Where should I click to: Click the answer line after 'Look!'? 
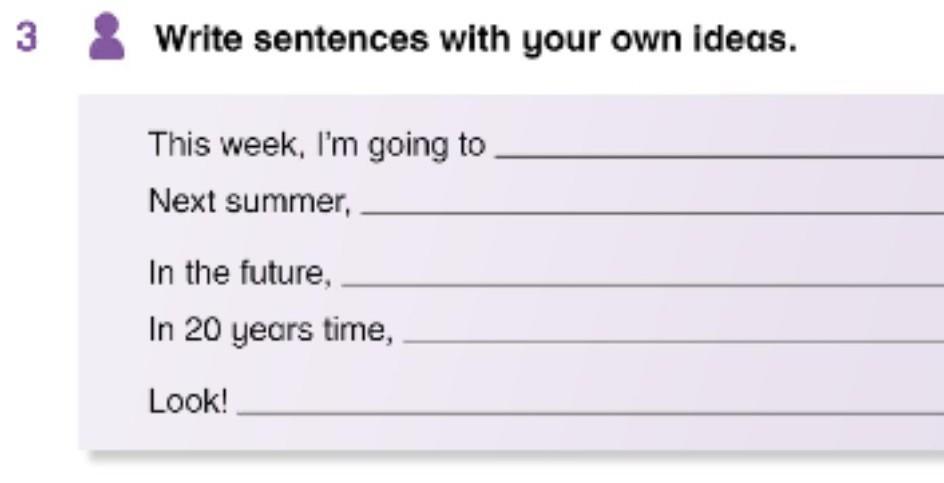589,408
